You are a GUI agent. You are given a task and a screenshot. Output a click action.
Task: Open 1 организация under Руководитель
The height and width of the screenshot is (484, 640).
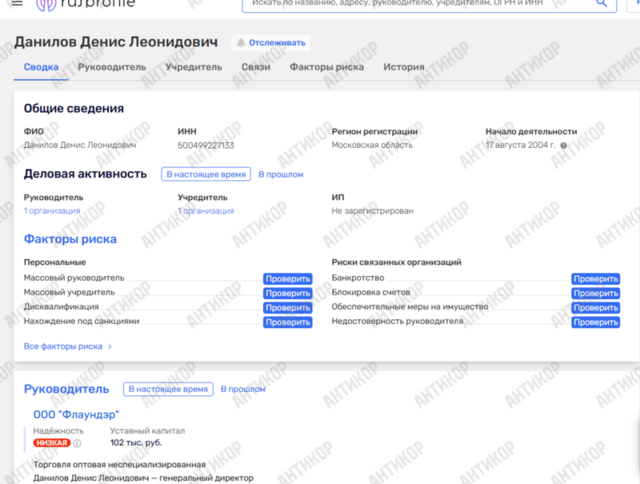pyautogui.click(x=52, y=211)
